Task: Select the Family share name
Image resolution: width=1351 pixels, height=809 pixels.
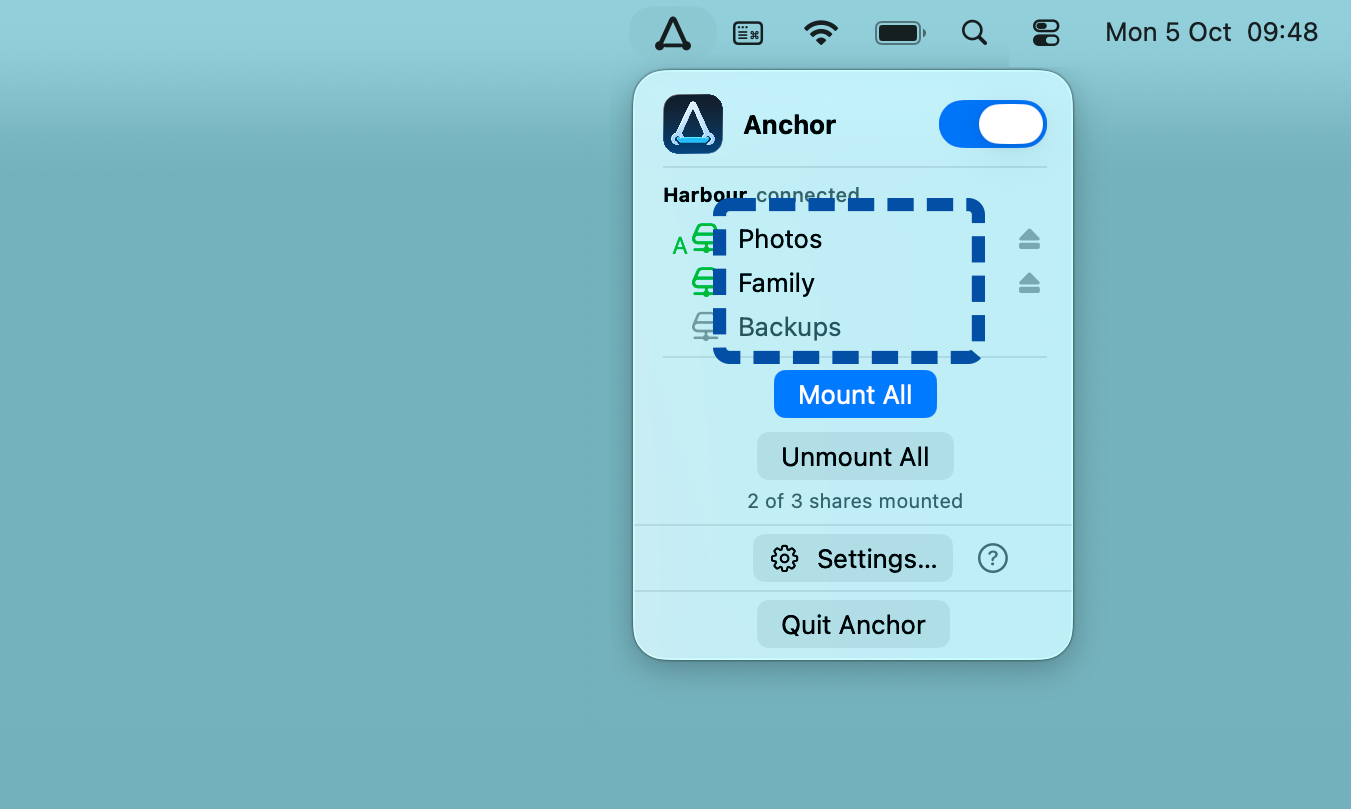Action: coord(776,283)
